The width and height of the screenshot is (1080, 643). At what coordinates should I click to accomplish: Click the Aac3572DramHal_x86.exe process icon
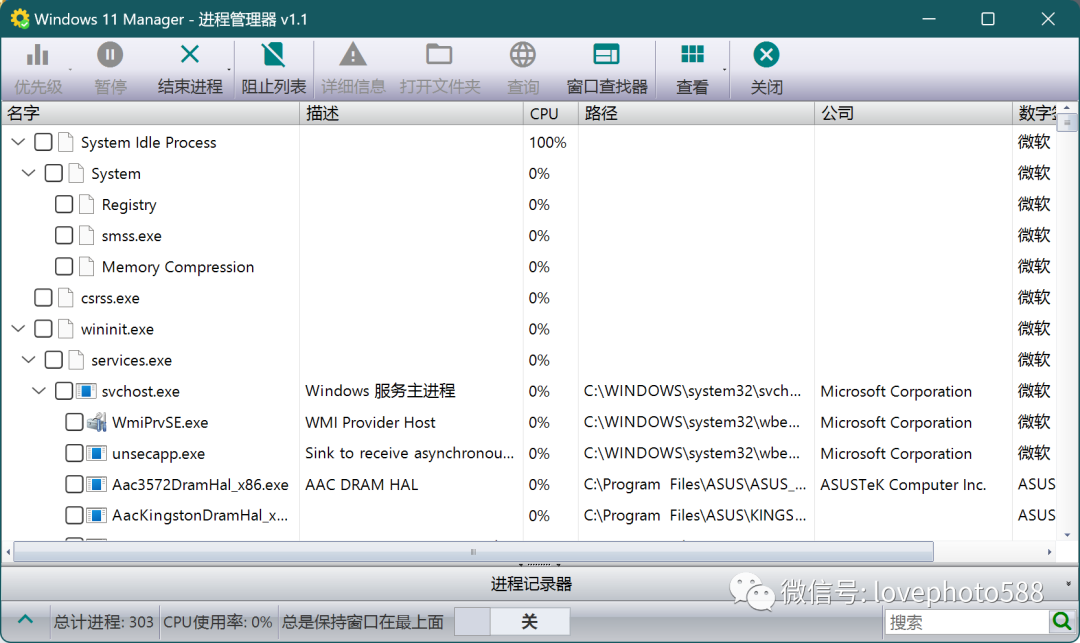point(96,485)
